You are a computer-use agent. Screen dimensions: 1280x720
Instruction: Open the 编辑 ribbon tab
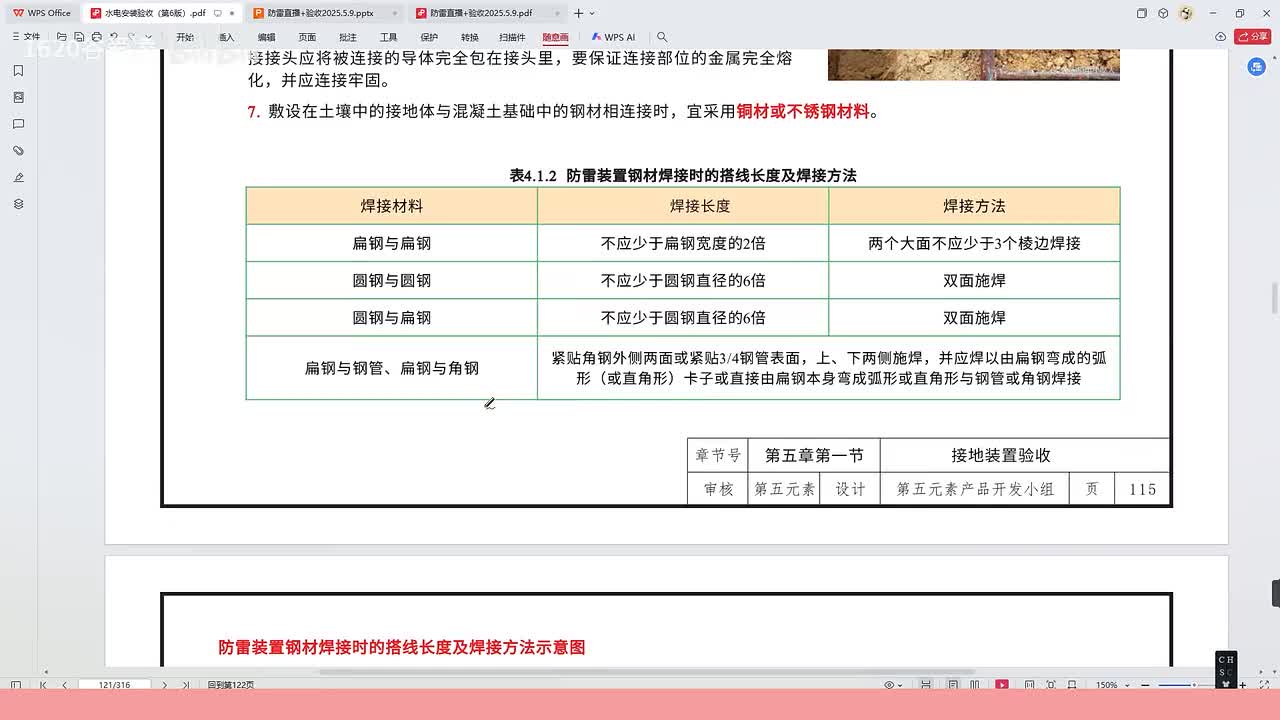(x=266, y=37)
